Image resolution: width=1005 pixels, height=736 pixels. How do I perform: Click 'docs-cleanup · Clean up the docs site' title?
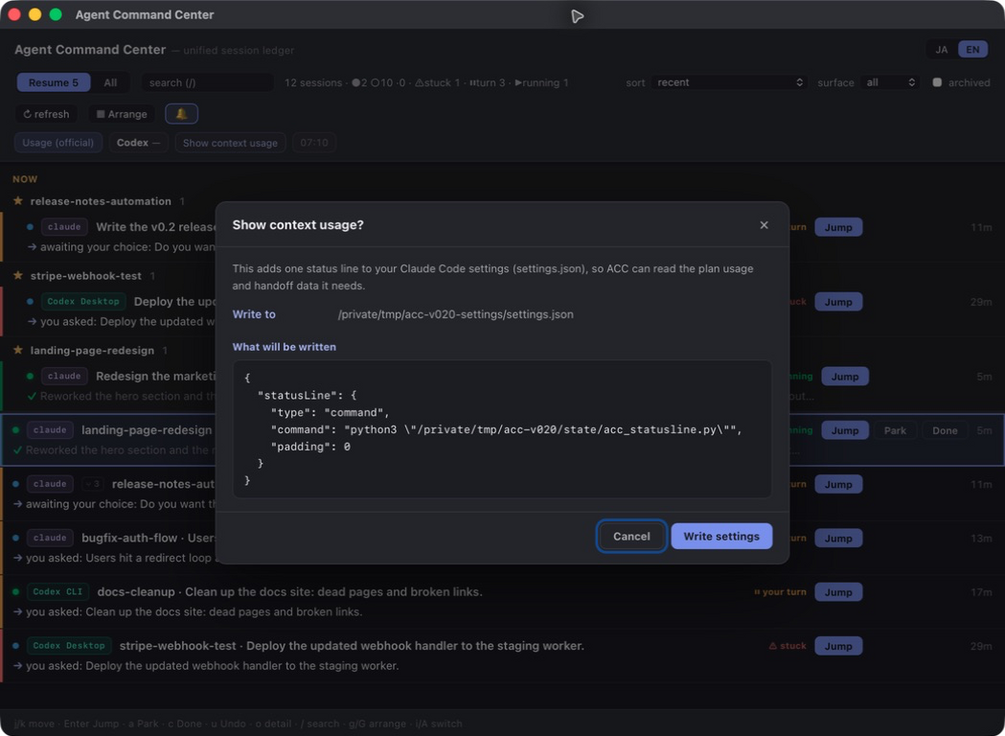point(290,592)
